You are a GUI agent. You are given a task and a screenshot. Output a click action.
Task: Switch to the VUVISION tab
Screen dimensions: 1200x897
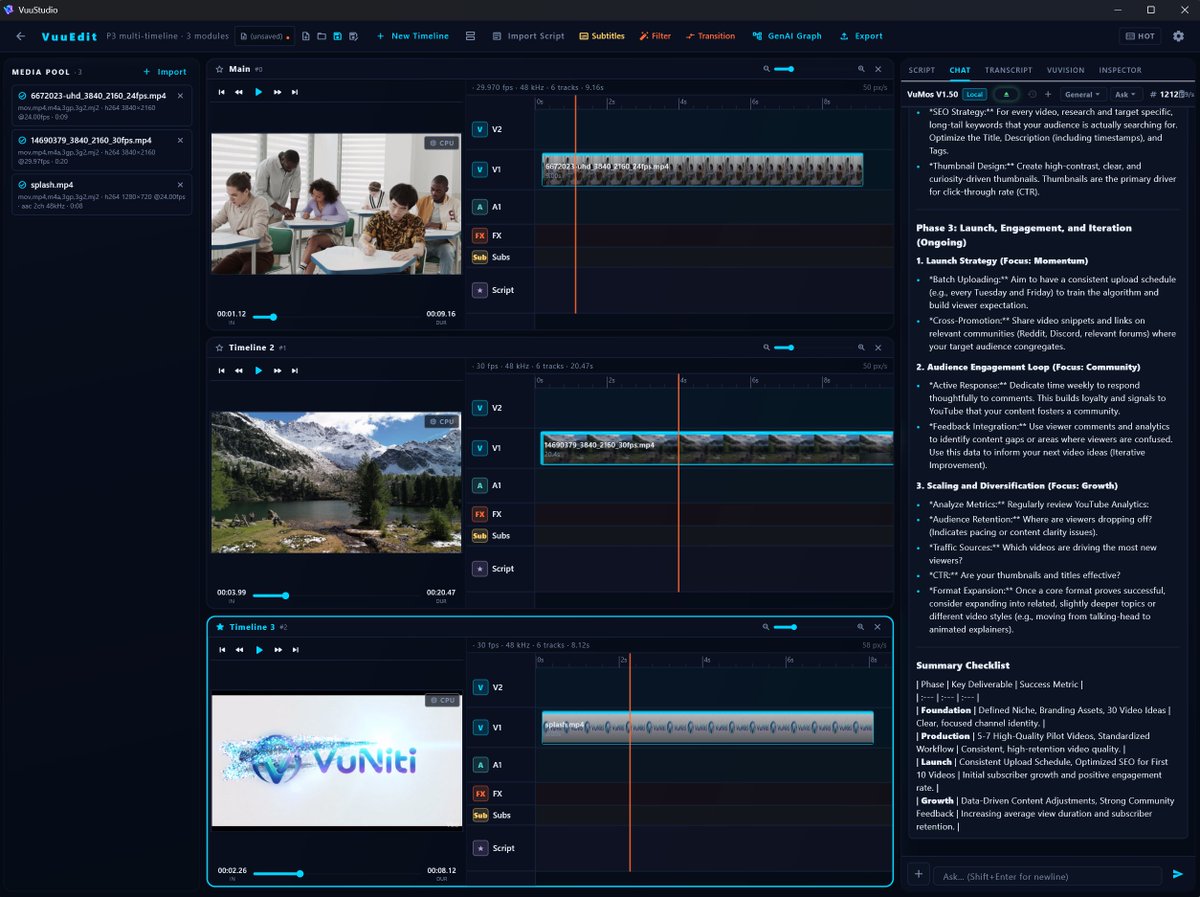[1065, 70]
